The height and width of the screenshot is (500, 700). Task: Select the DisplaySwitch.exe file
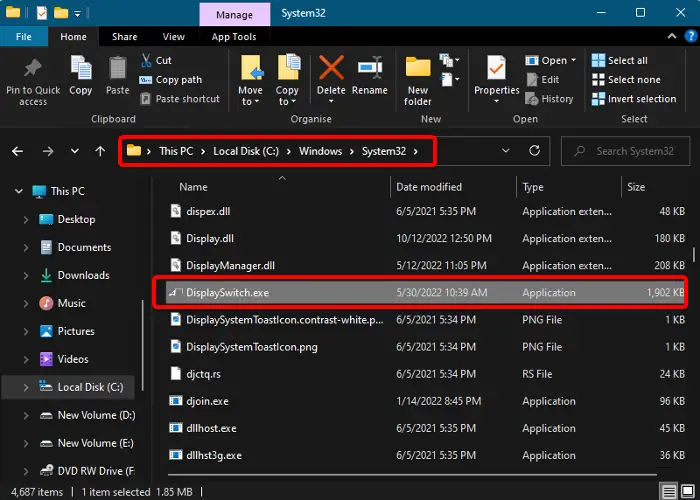pos(425,293)
